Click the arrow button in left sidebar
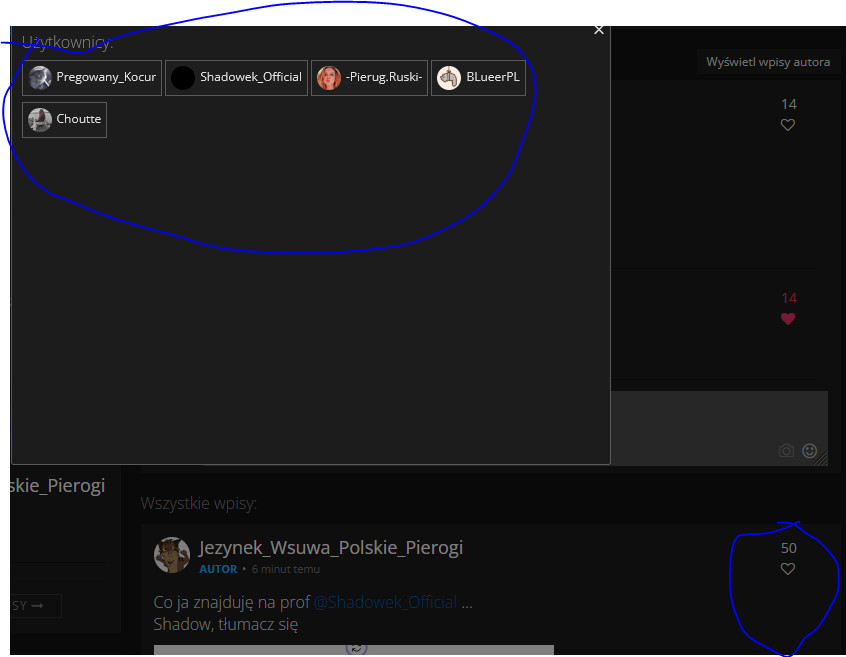The image size is (846, 657). (36, 606)
